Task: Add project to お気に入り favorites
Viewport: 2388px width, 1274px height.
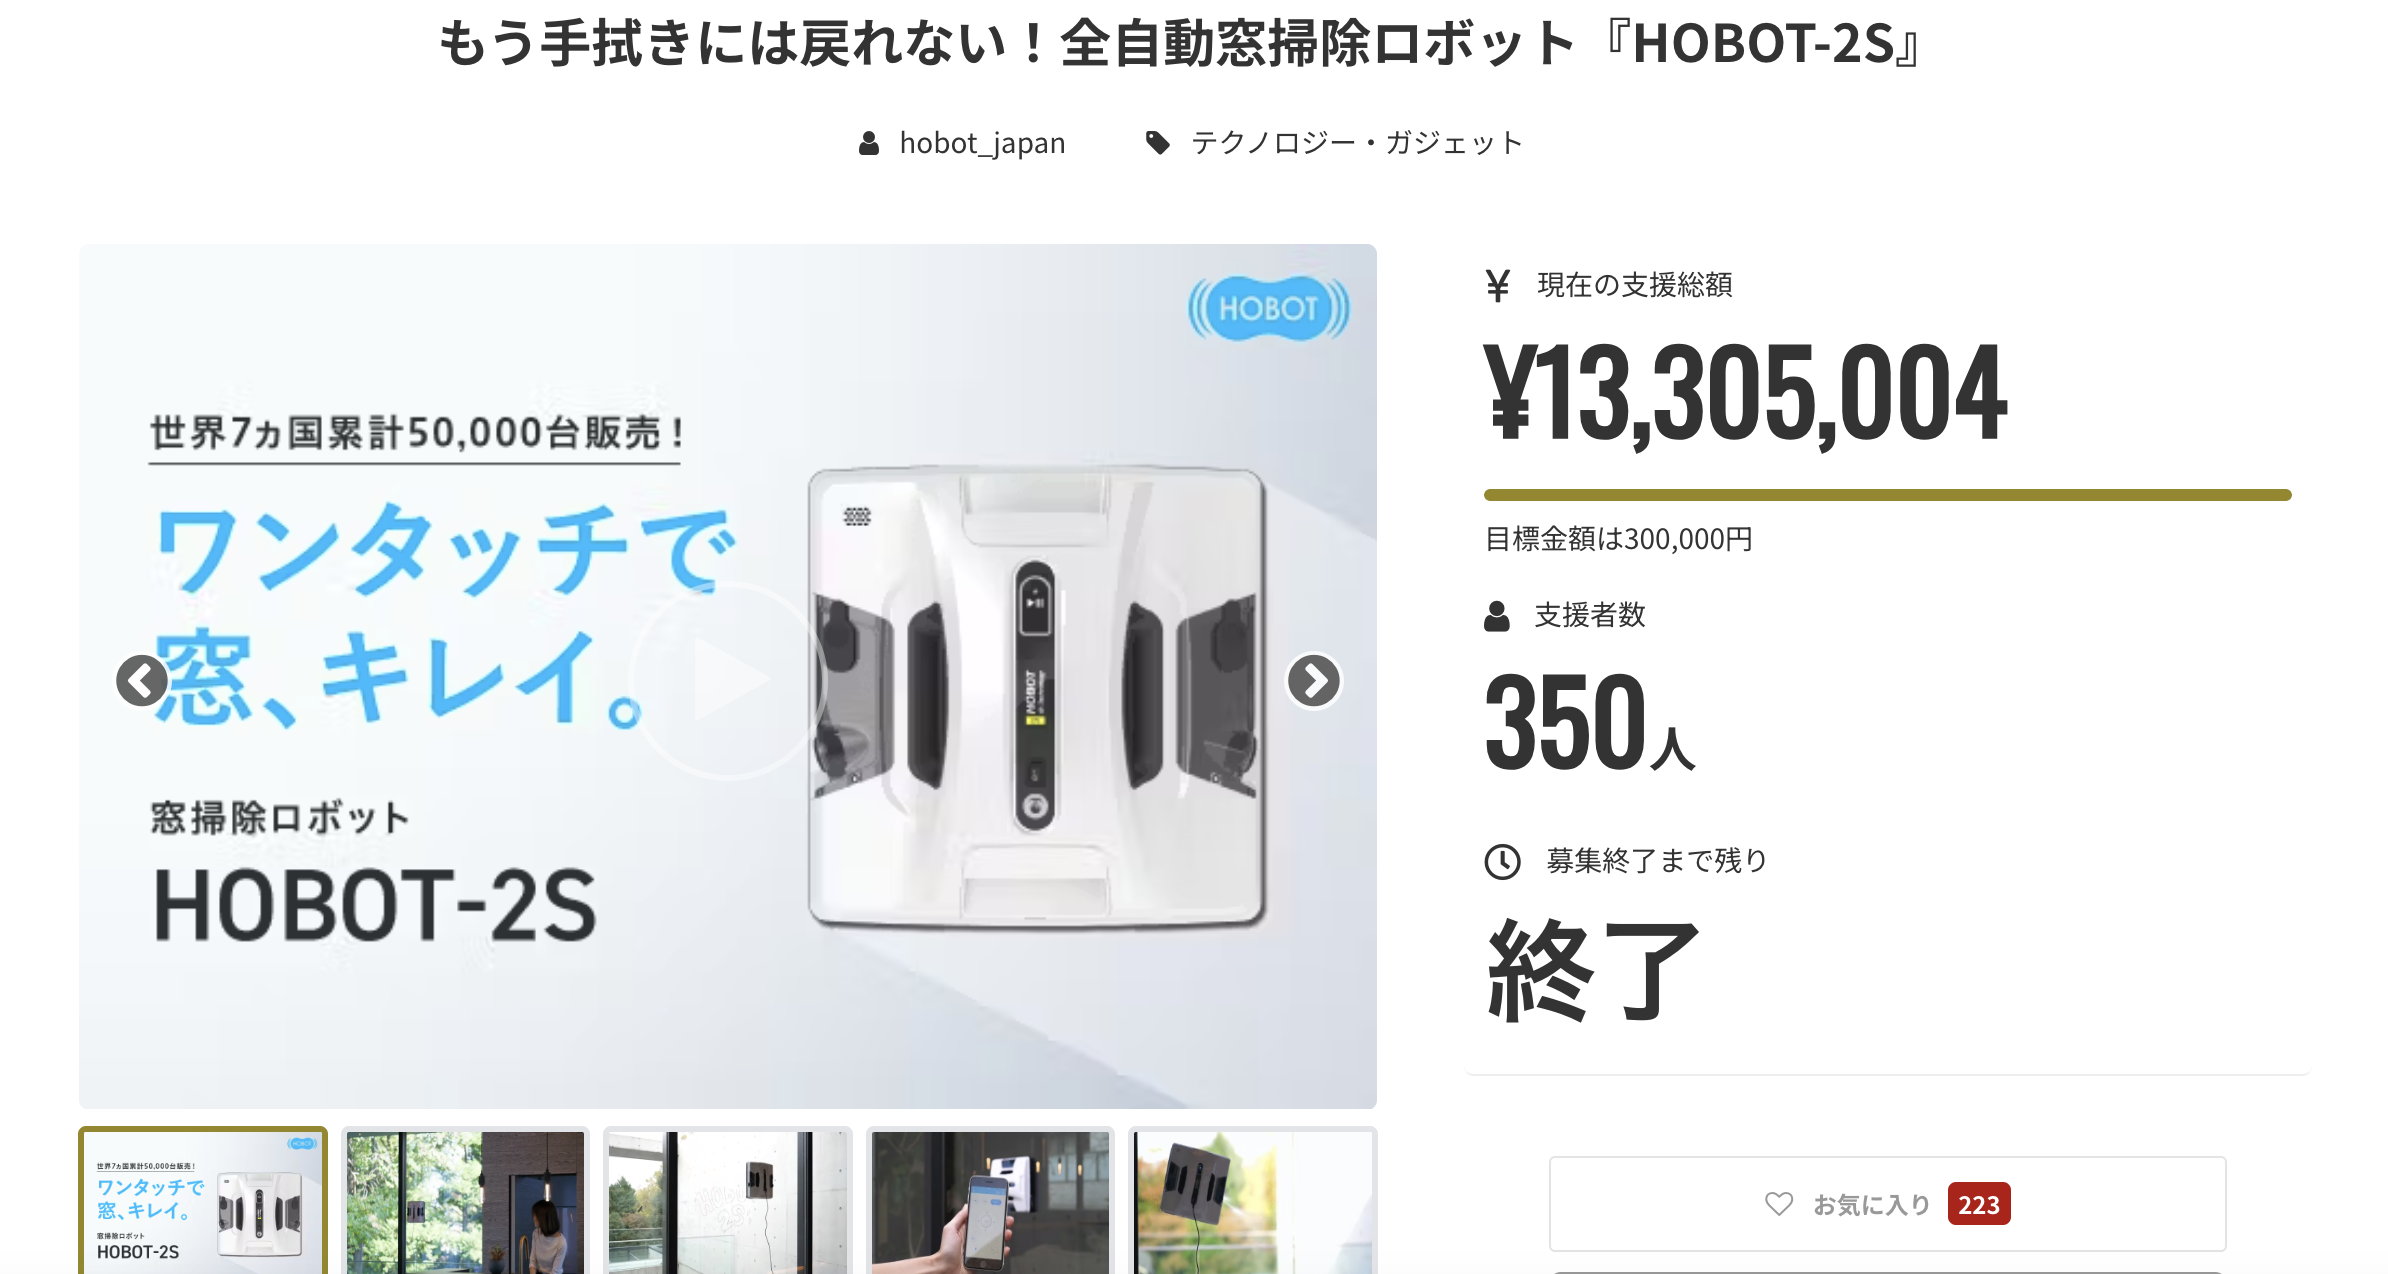Action: [1887, 1203]
